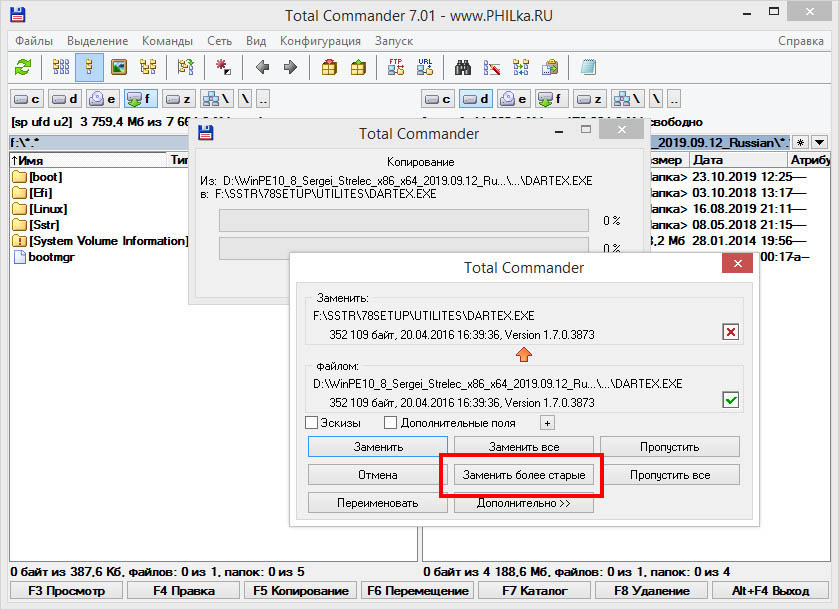Select drive c in the left panel
The image size is (839, 610).
[x=28, y=99]
